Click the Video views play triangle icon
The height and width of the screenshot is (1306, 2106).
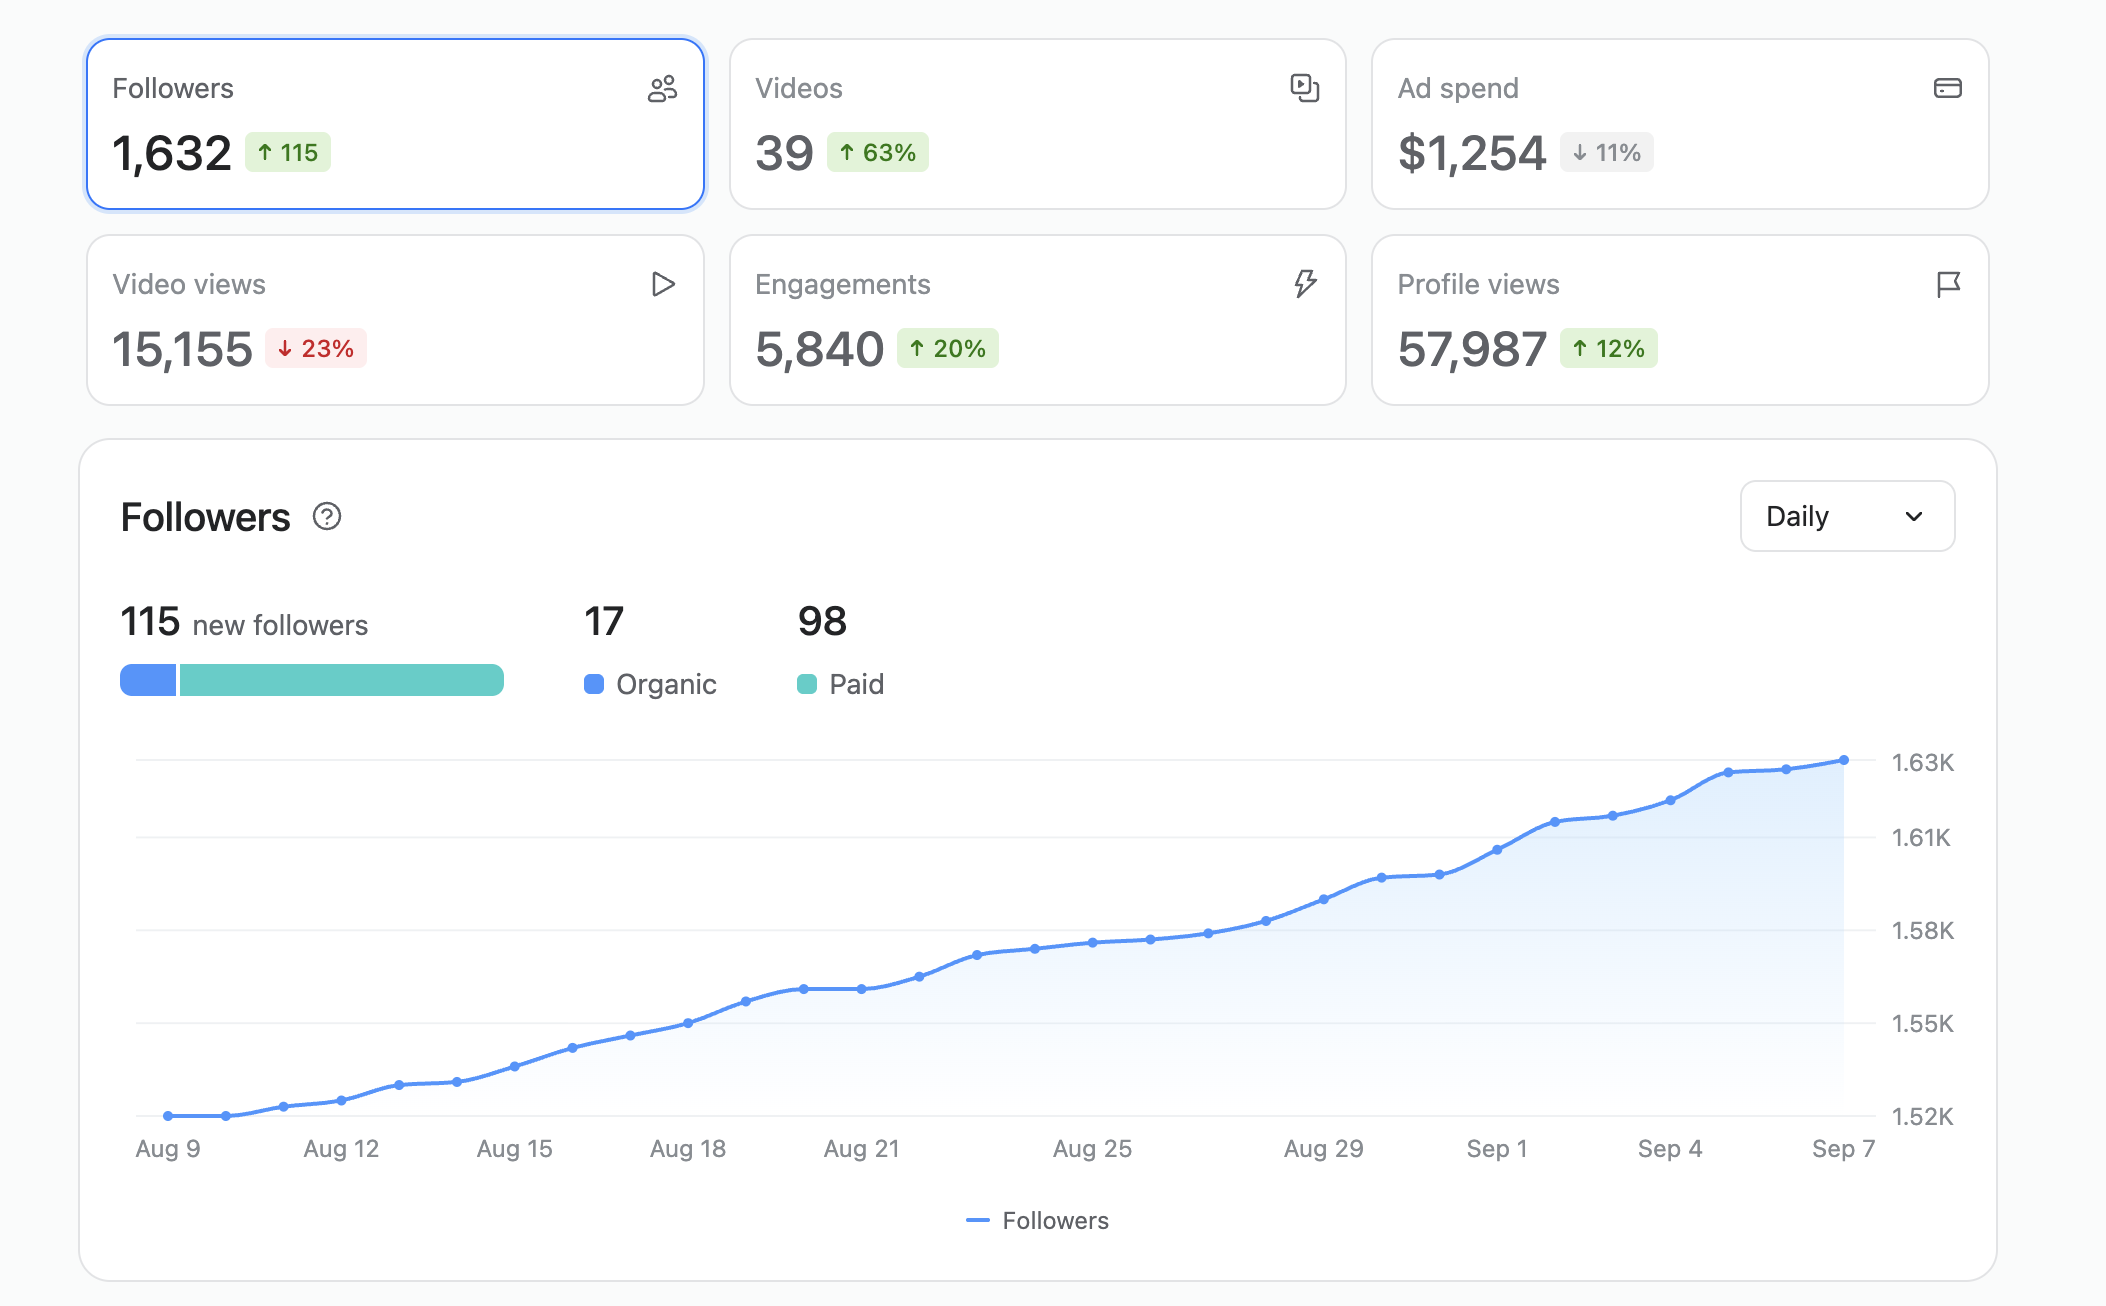662,284
